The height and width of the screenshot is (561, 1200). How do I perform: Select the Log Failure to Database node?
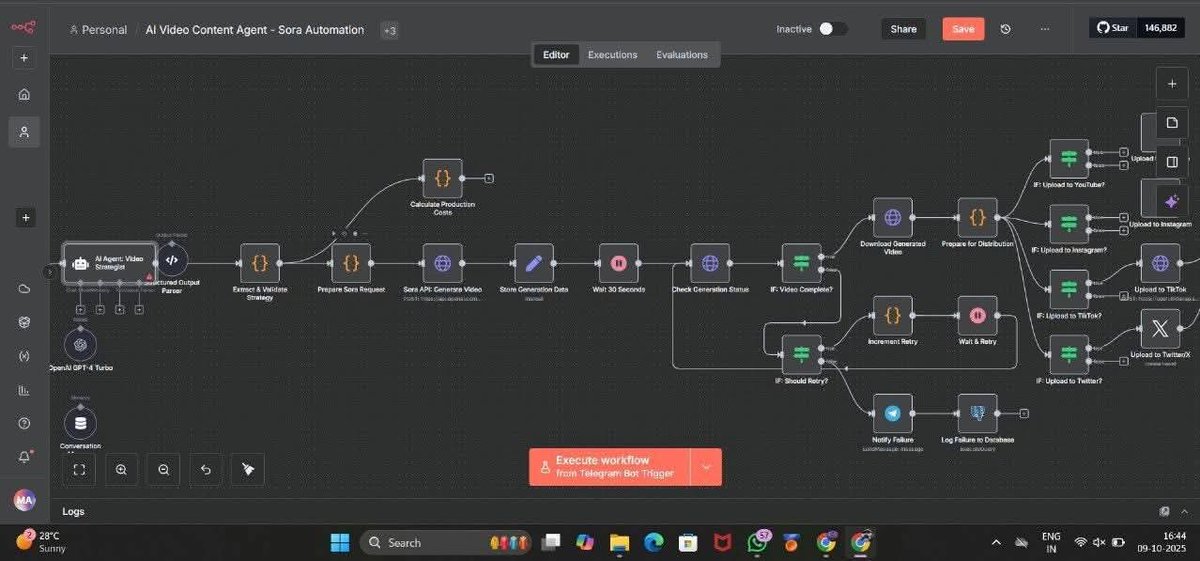pos(977,413)
